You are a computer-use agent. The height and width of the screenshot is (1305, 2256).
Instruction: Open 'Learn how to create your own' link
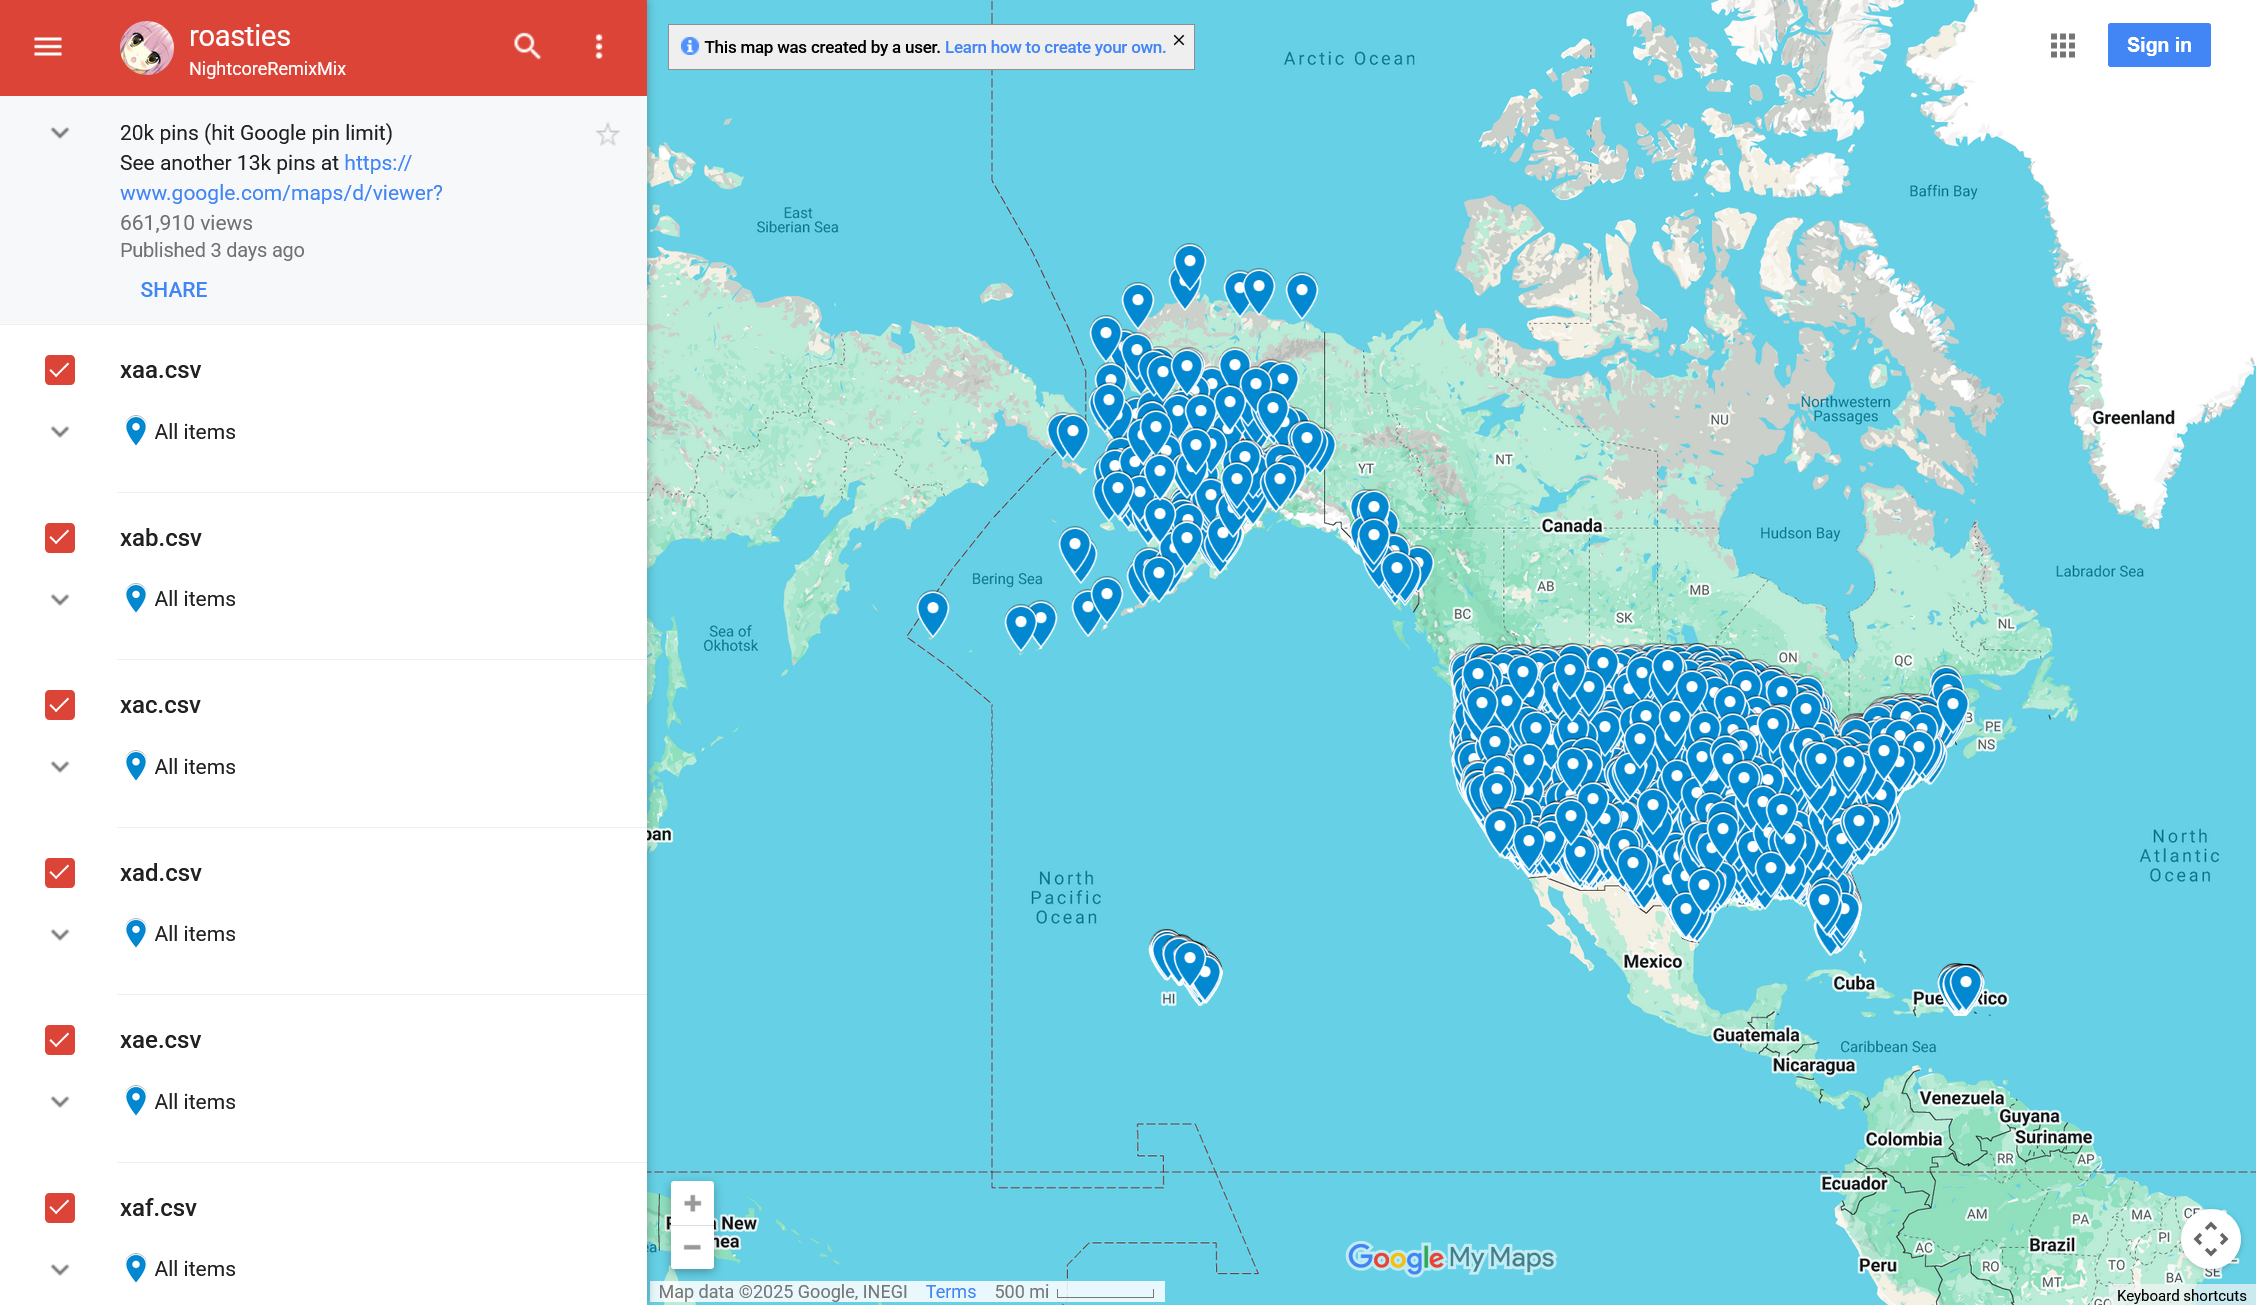[1055, 47]
